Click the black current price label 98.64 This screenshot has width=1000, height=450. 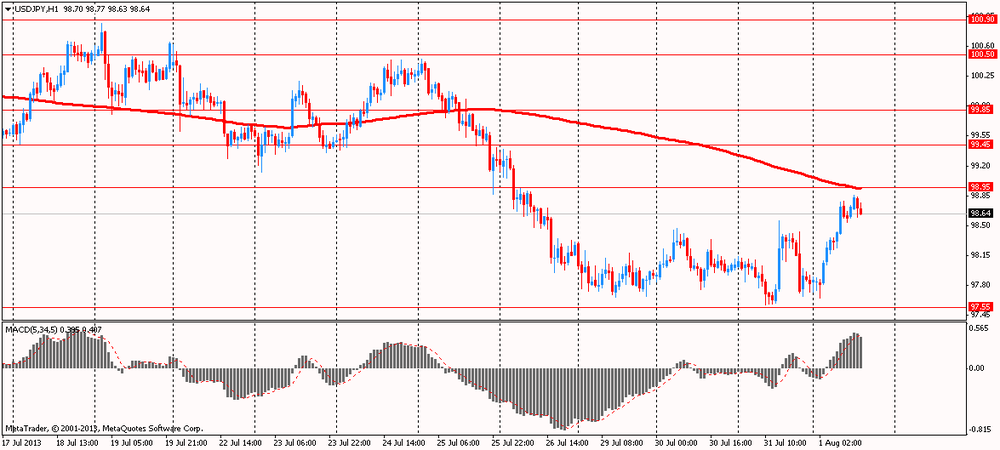pos(979,214)
